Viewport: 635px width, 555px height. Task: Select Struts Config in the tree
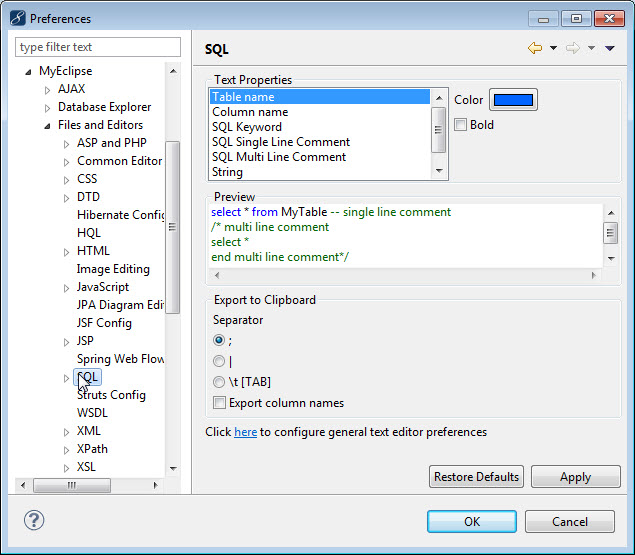click(111, 395)
